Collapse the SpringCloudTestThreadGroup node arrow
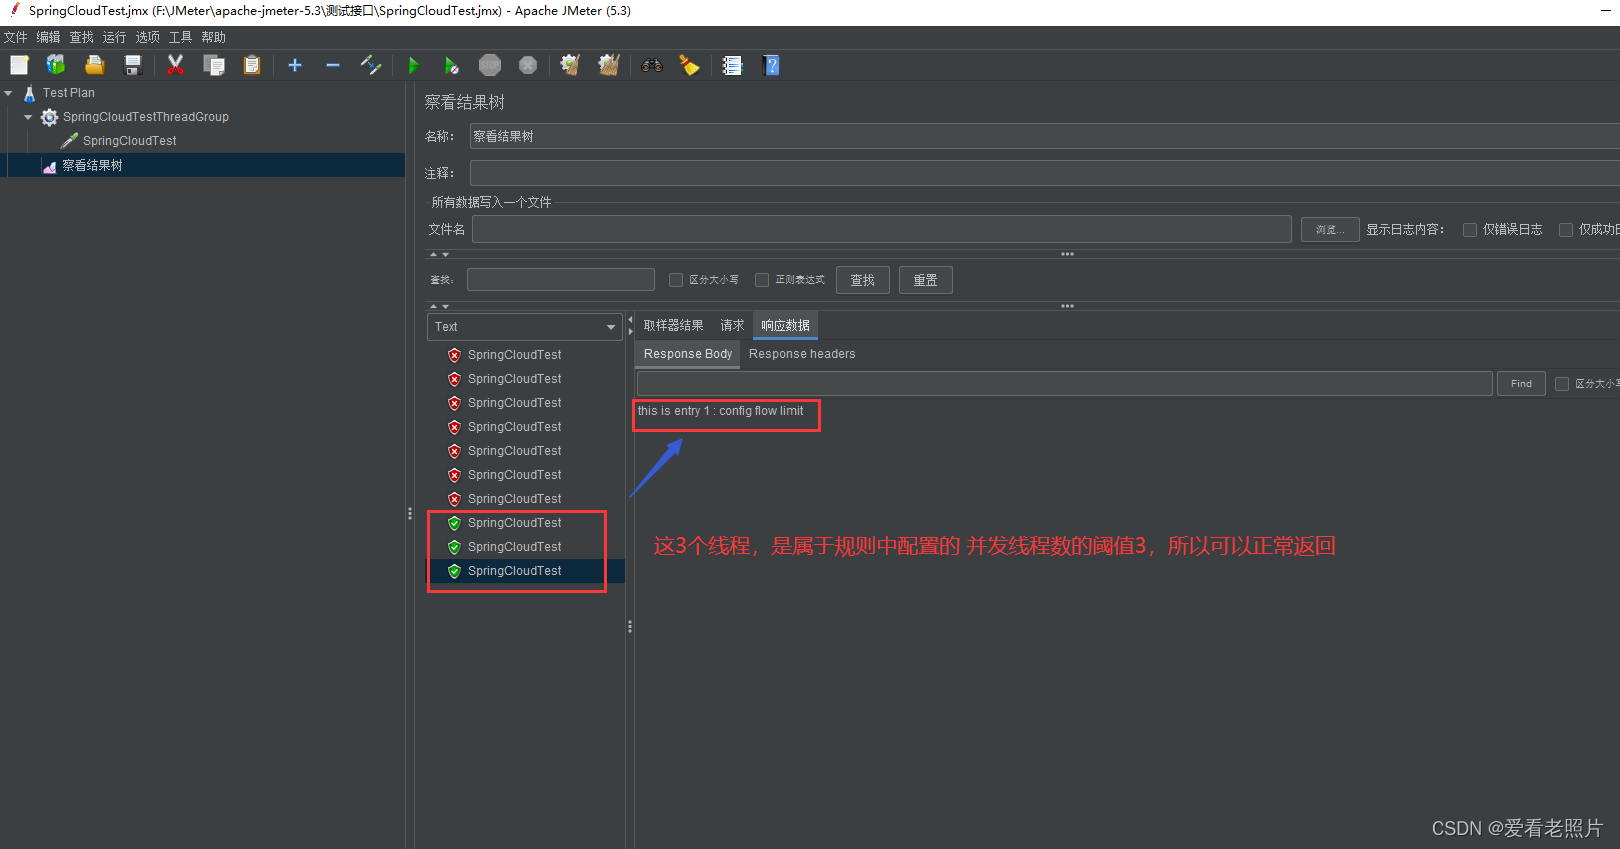The width and height of the screenshot is (1620, 849). 28,117
